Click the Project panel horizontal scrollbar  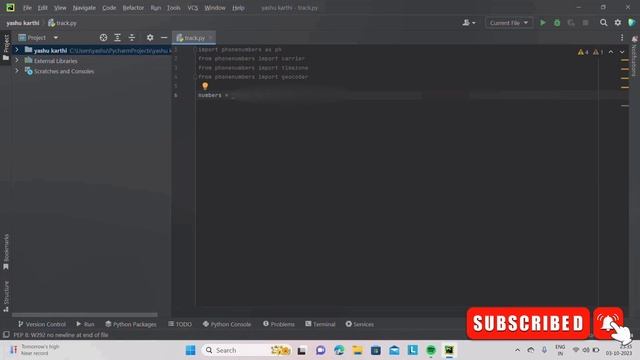click(x=84, y=315)
